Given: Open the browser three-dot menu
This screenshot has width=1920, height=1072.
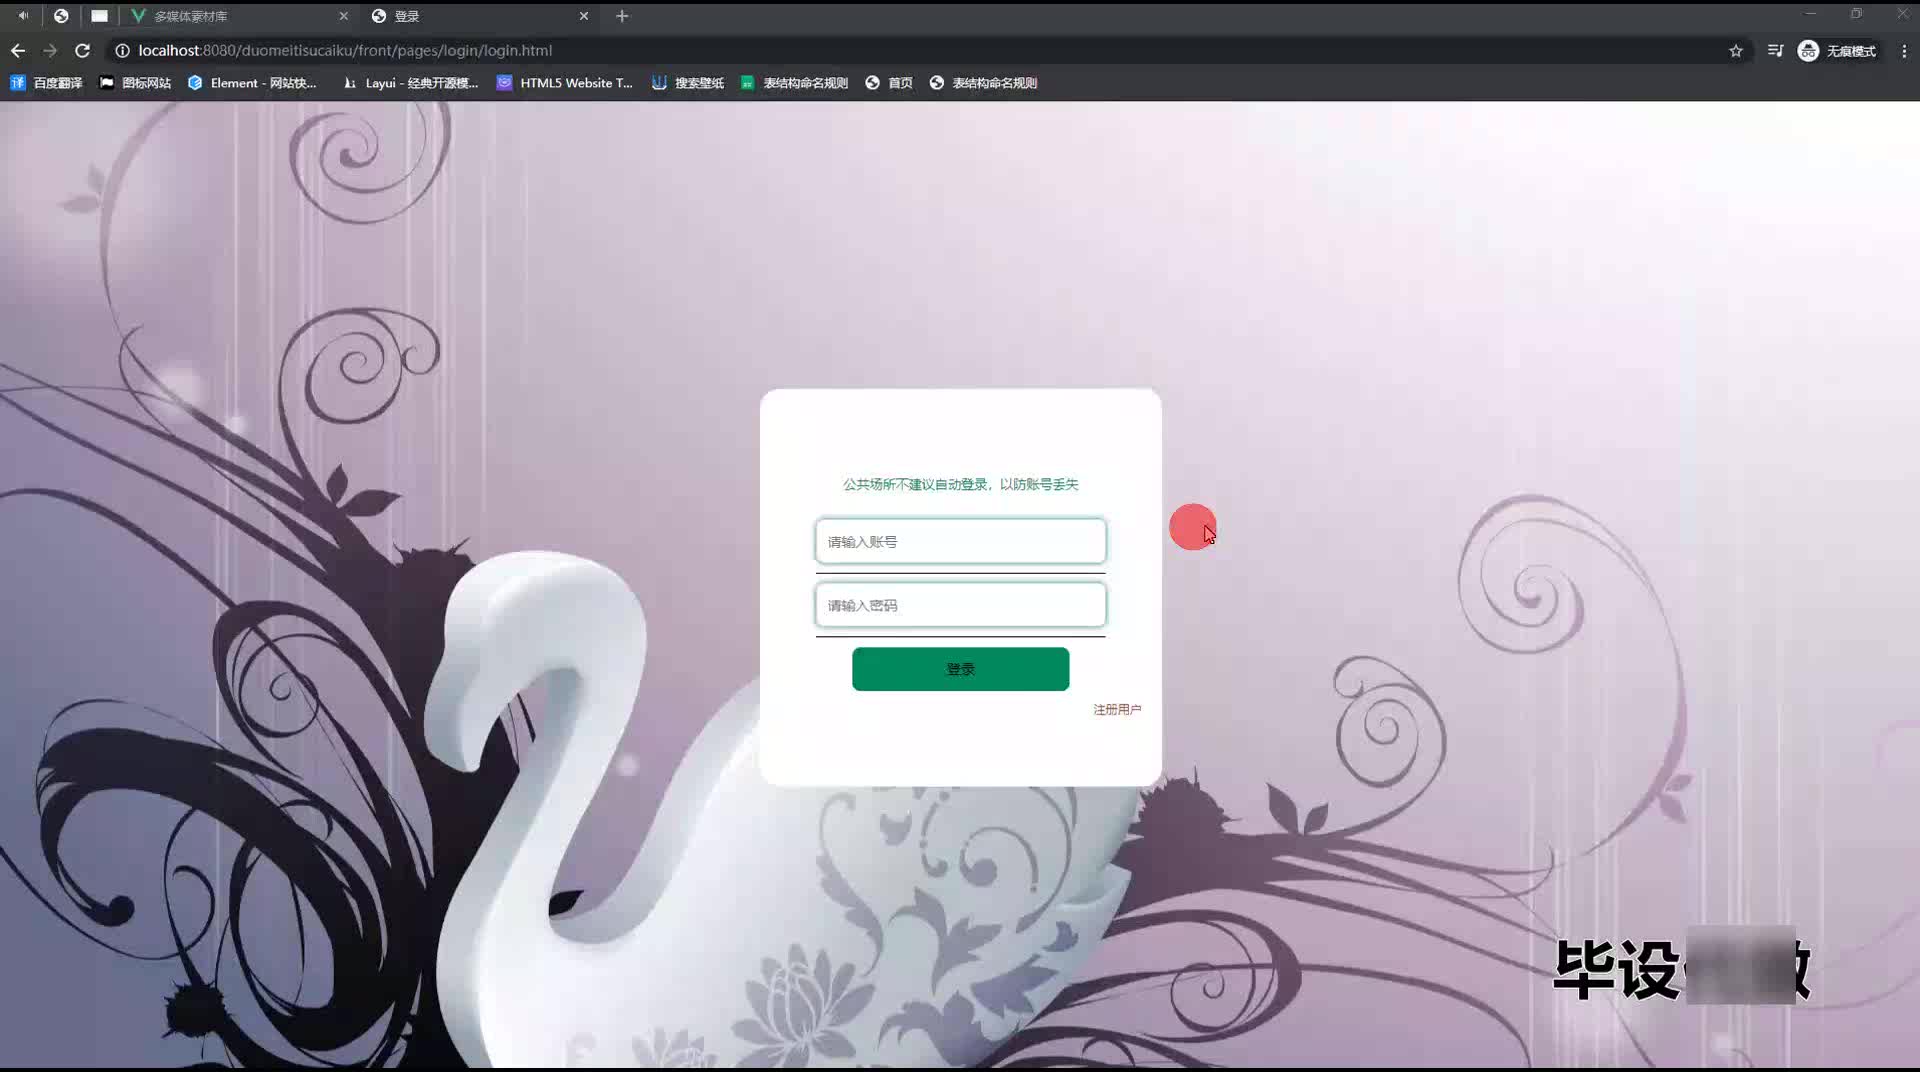Looking at the screenshot, I should point(1904,50).
